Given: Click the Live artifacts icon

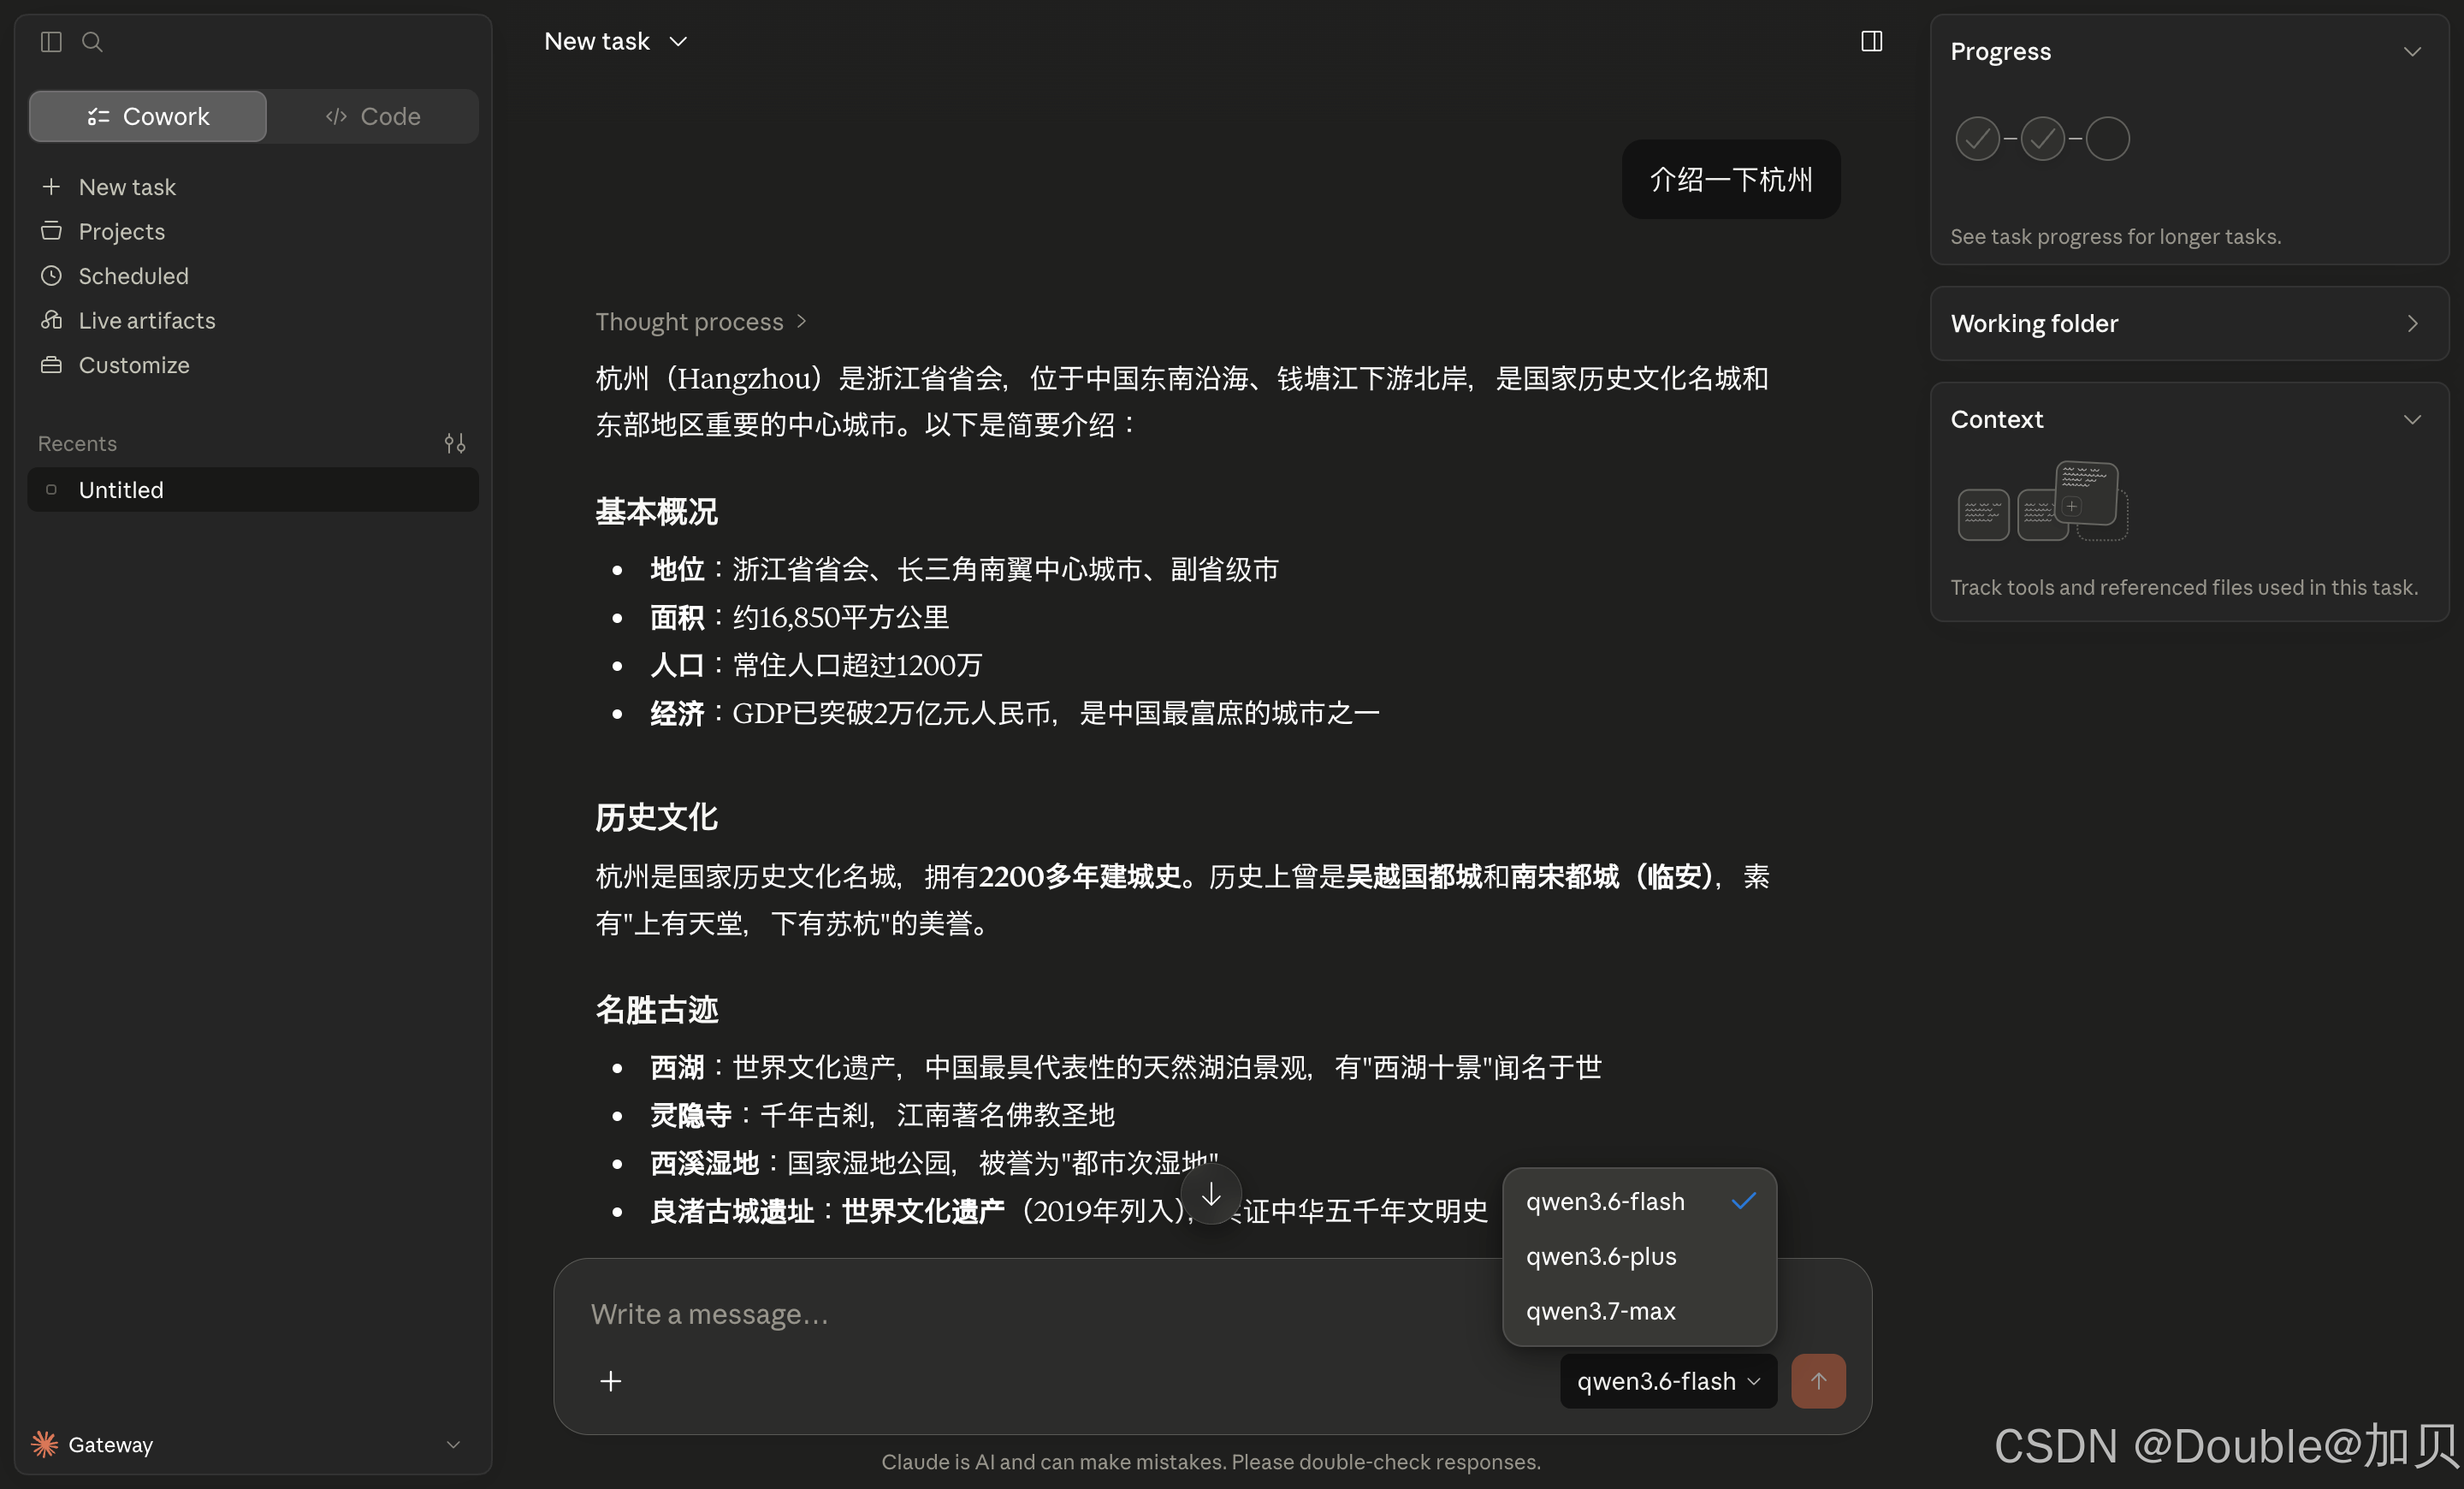Looking at the screenshot, I should click(51, 320).
